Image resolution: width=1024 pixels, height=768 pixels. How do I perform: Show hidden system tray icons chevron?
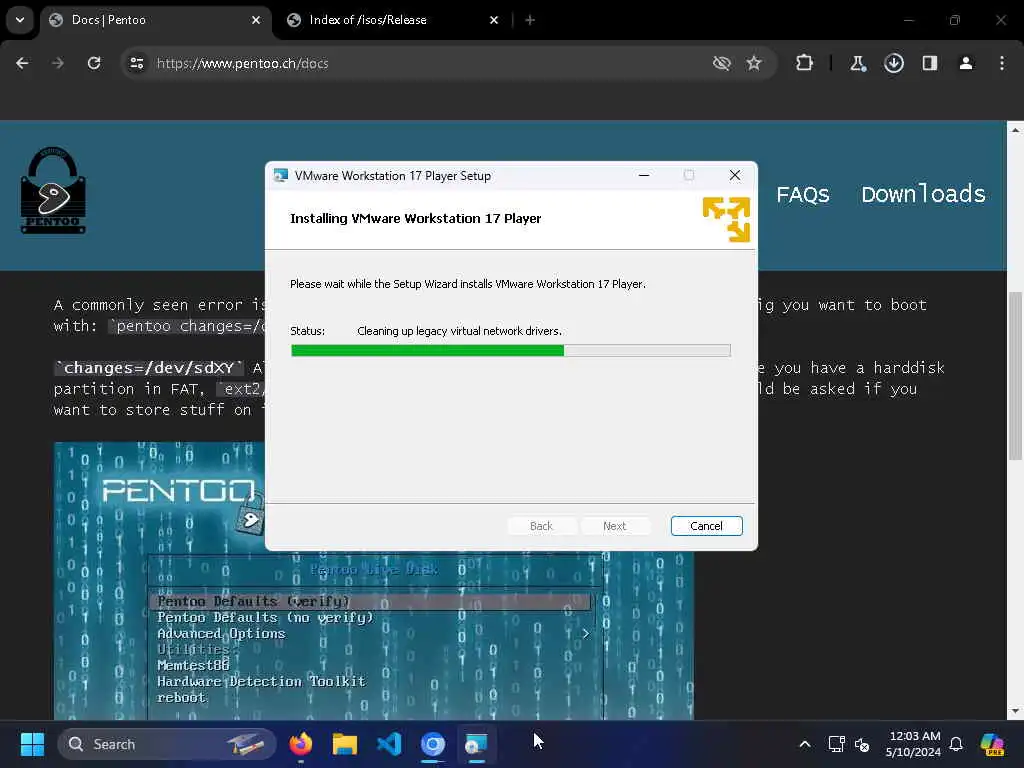(x=805, y=744)
